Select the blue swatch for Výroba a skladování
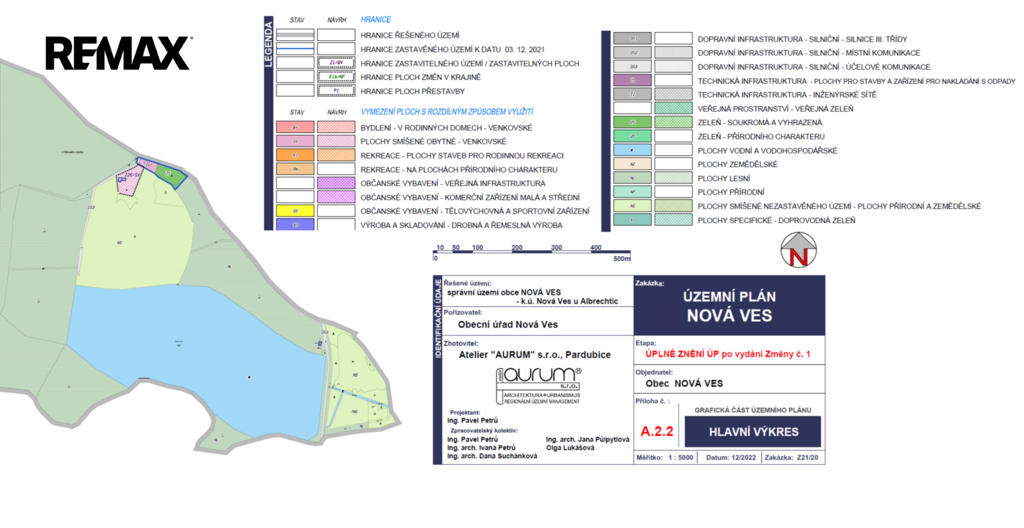This screenshot has width=1024, height=528. (295, 225)
